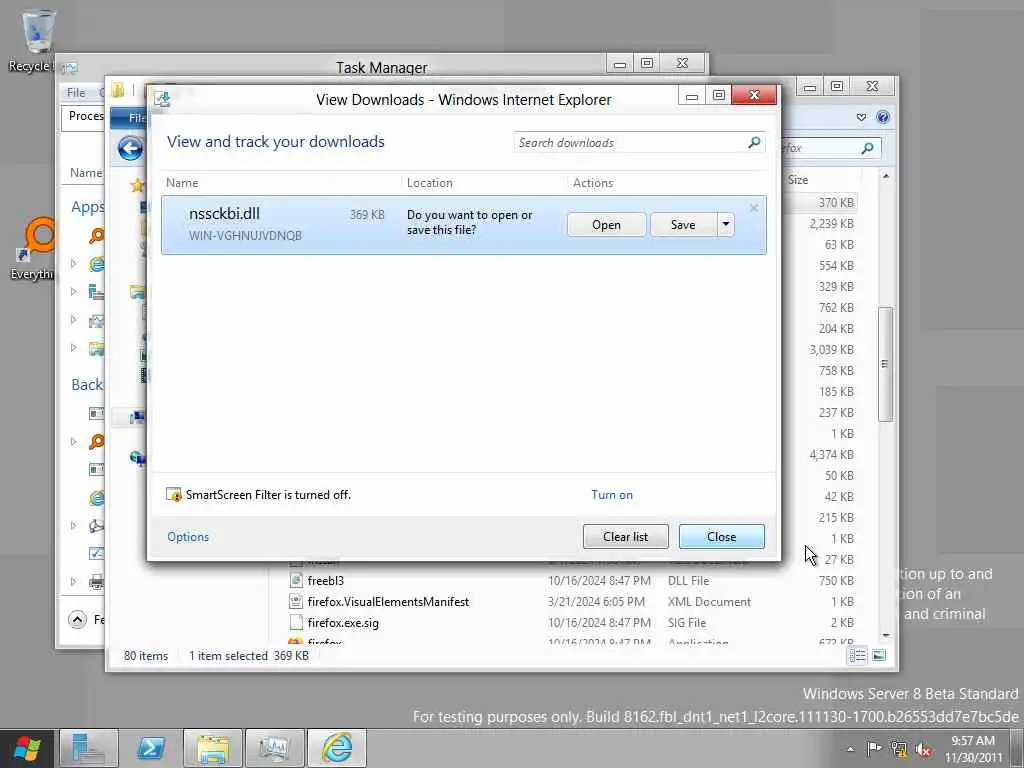Click the Location column header
The width and height of the screenshot is (1024, 768).
[x=430, y=183]
